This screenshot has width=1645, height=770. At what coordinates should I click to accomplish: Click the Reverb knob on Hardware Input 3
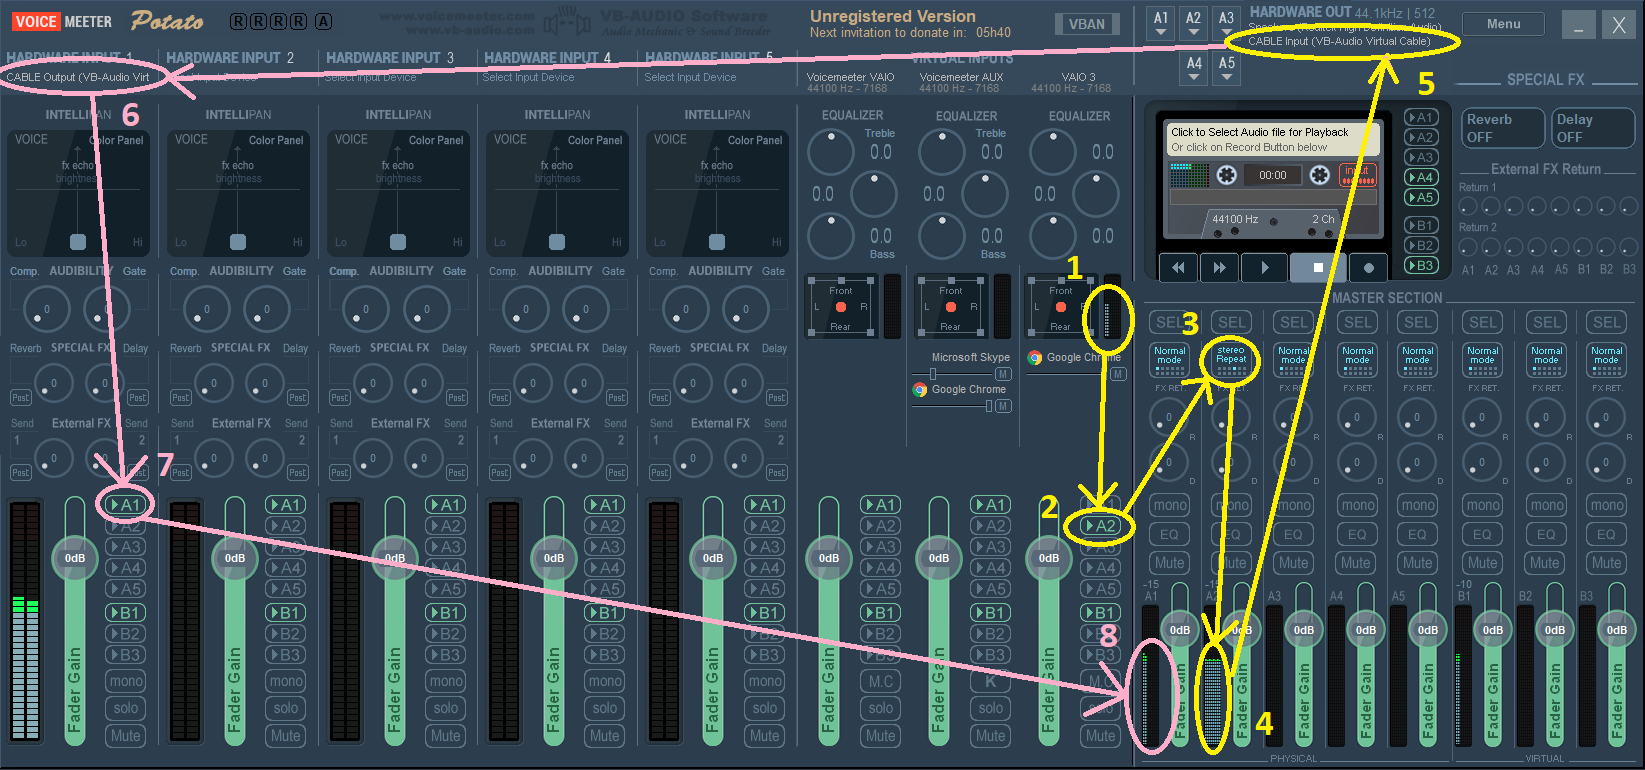click(x=372, y=383)
